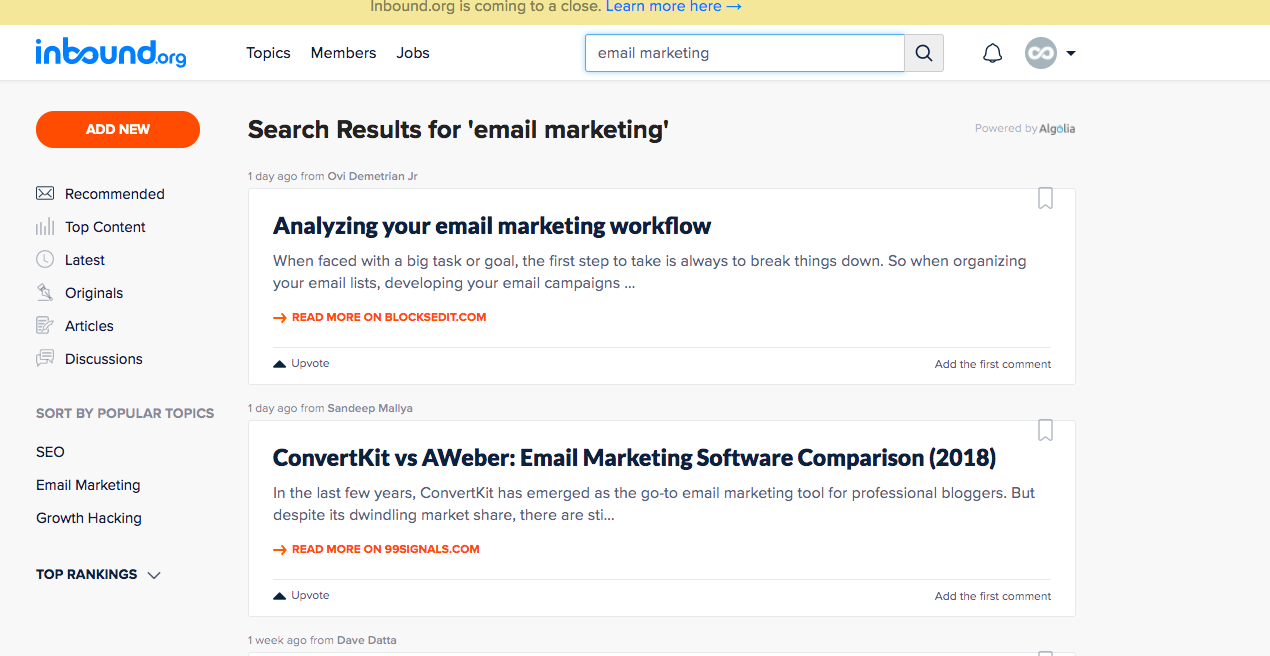Open the Growth Hacking popular topic
Screen dimensions: 1270x656
click(89, 518)
